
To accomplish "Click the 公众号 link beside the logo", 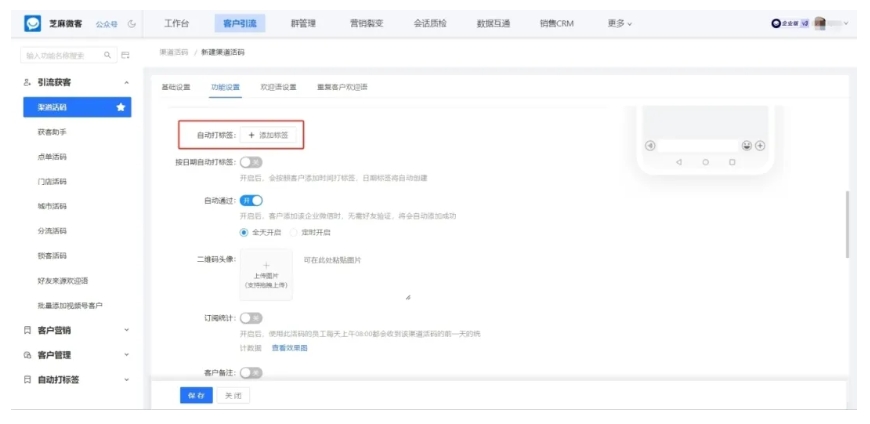I will [x=107, y=24].
